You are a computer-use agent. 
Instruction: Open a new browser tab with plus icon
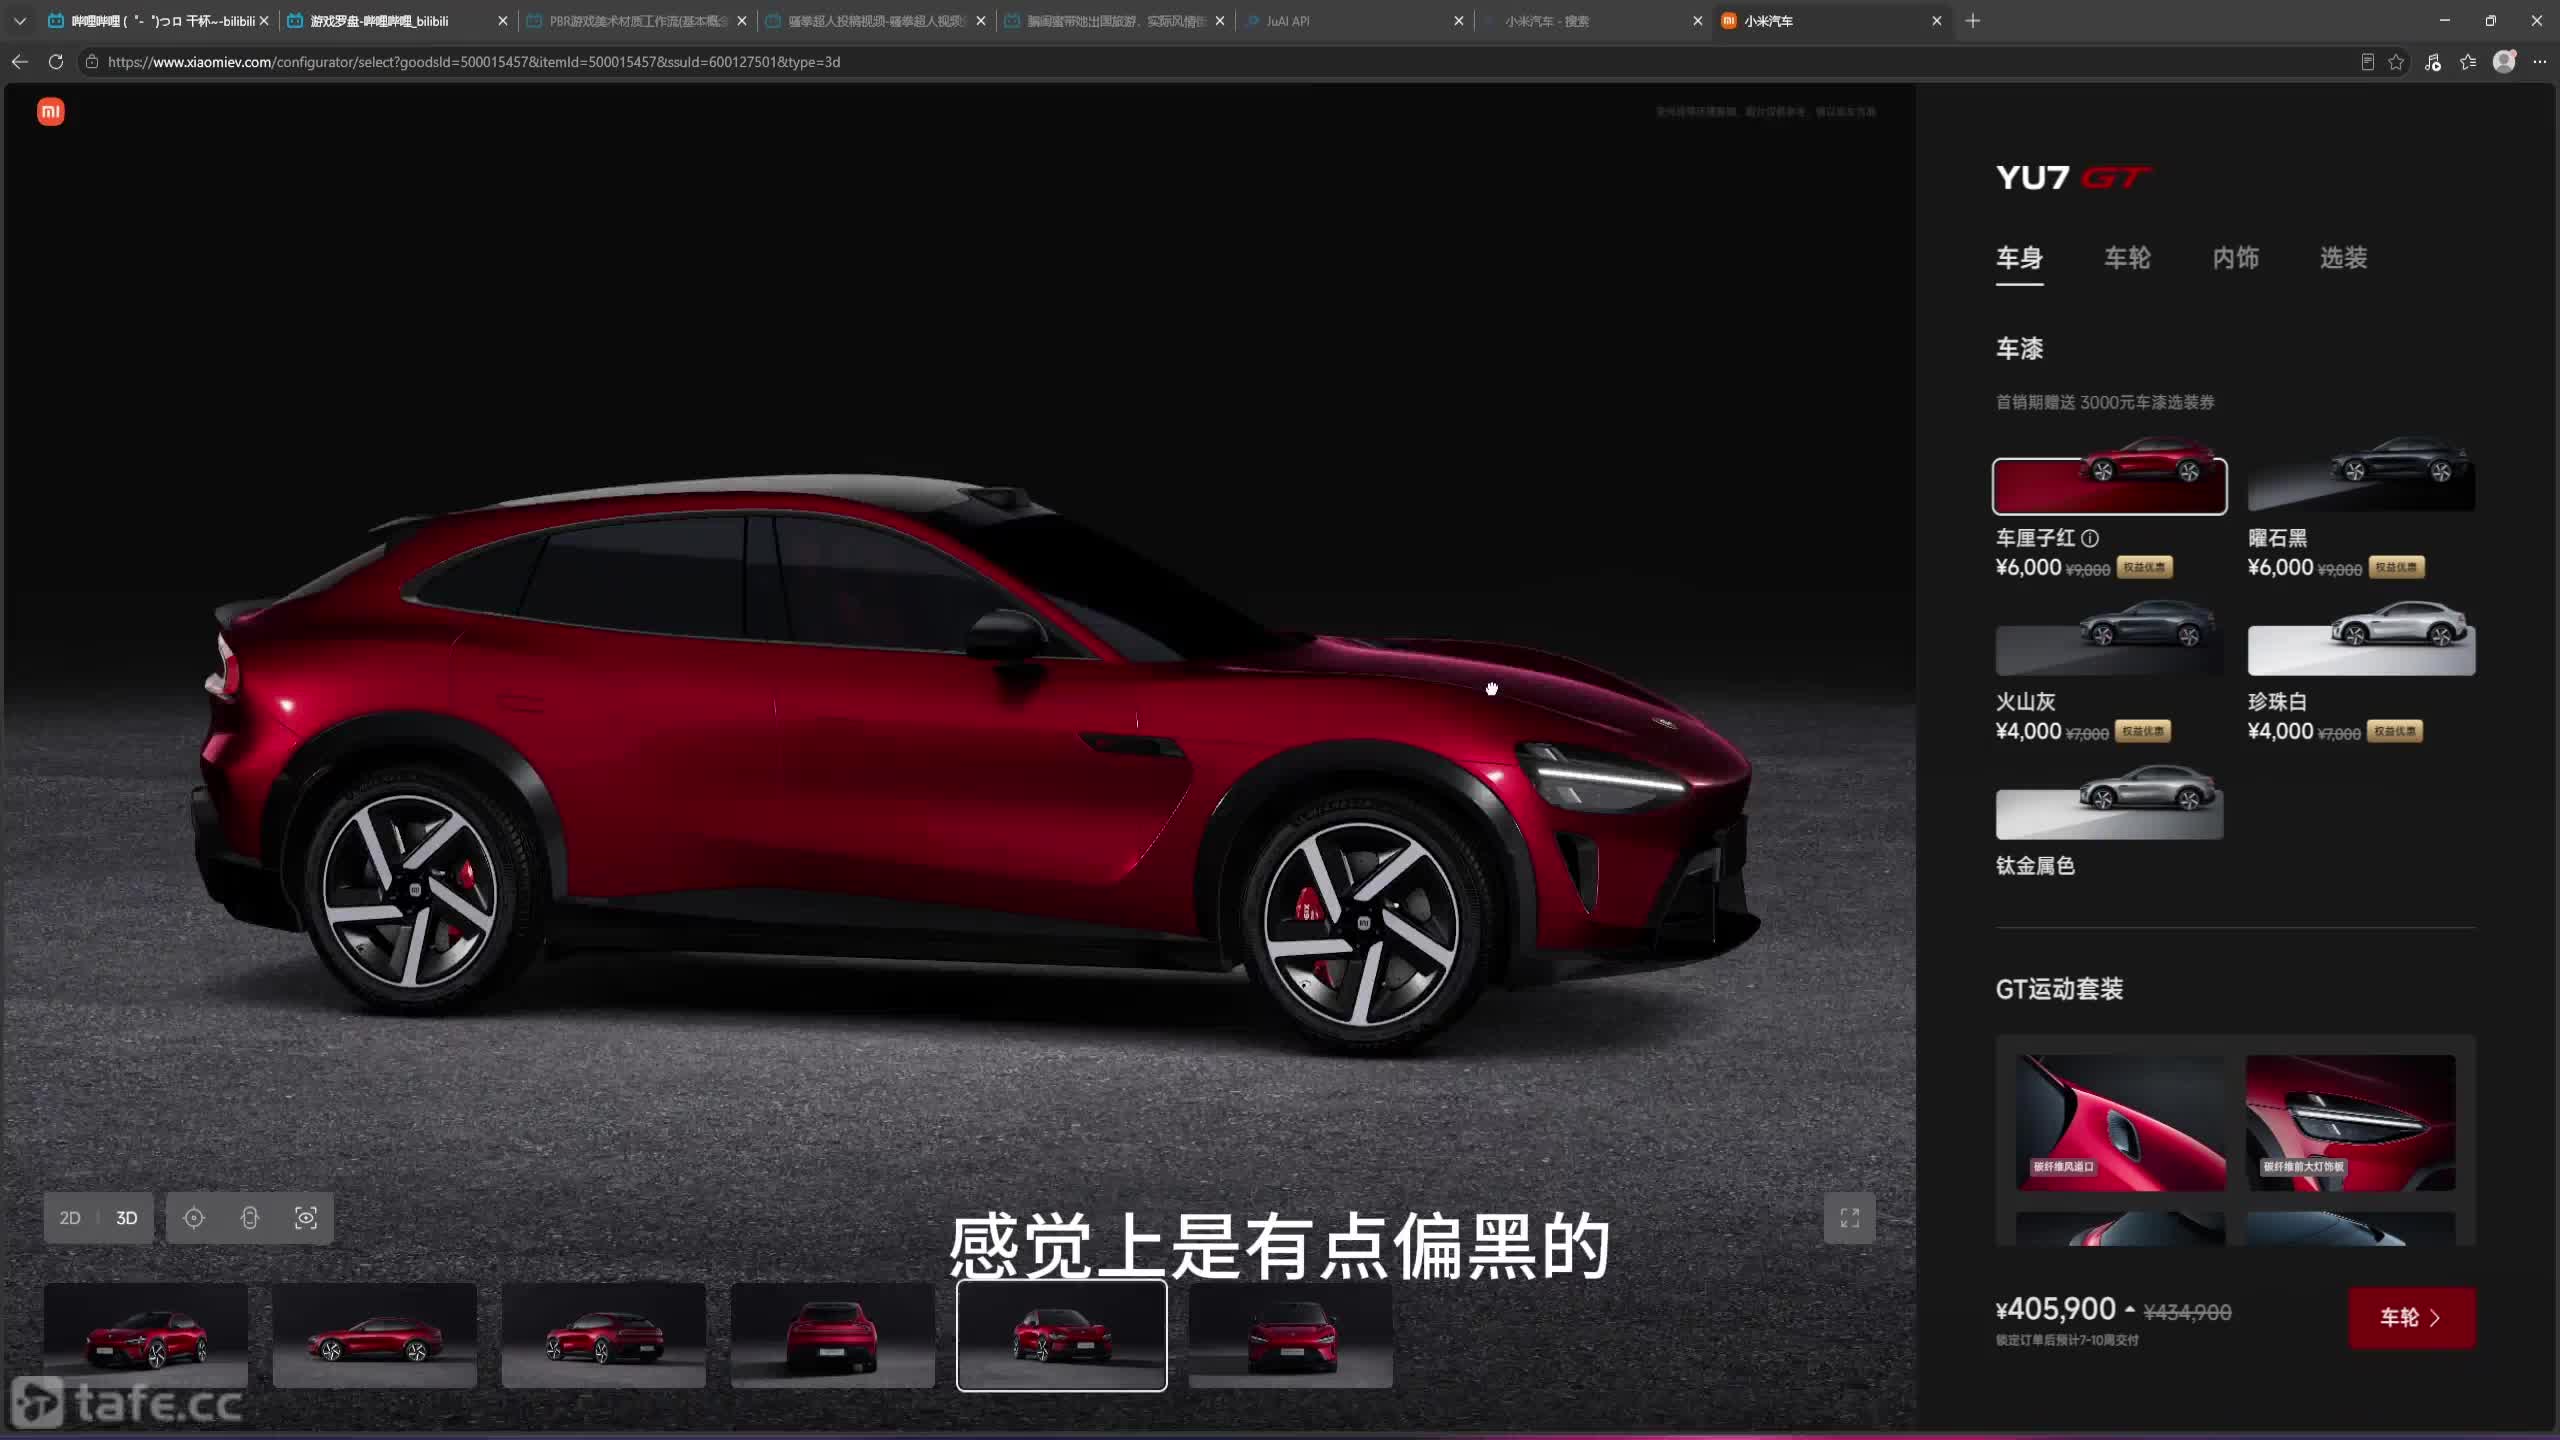1973,21
